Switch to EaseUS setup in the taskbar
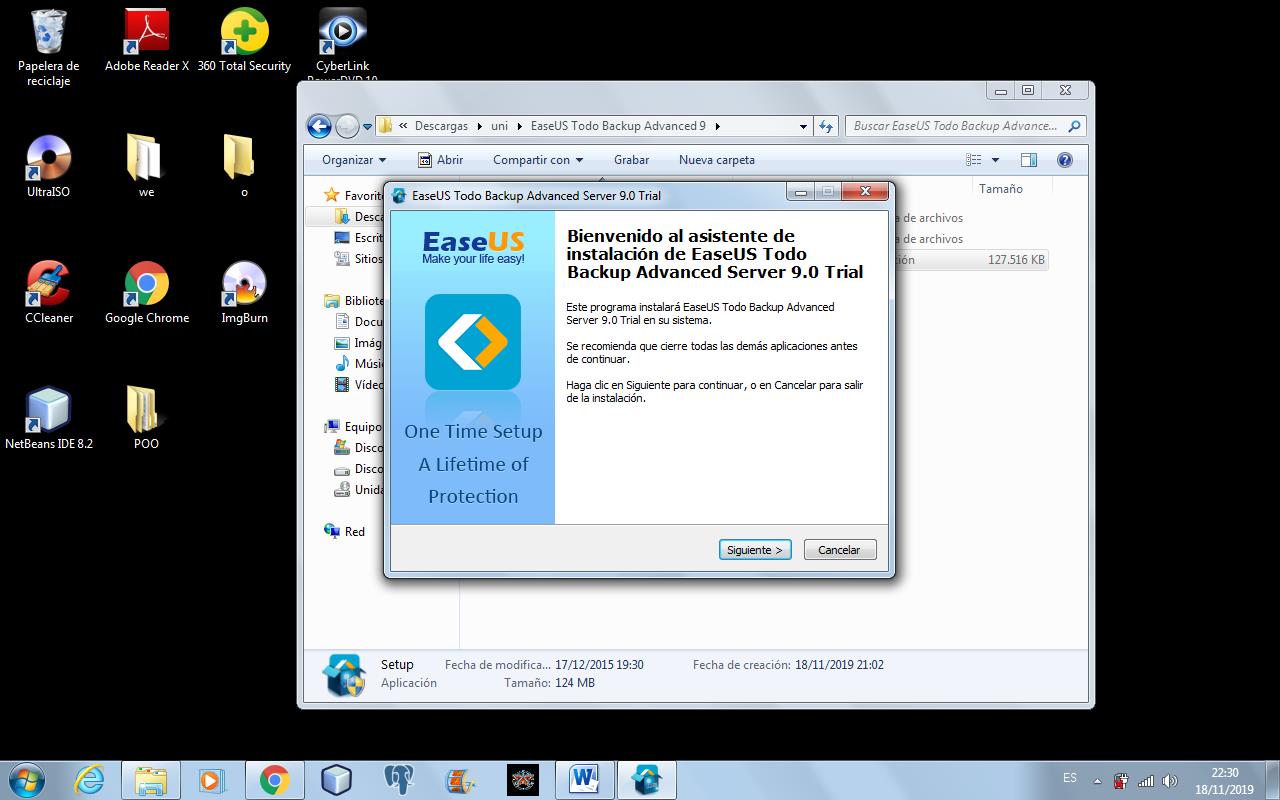 pyautogui.click(x=646, y=780)
